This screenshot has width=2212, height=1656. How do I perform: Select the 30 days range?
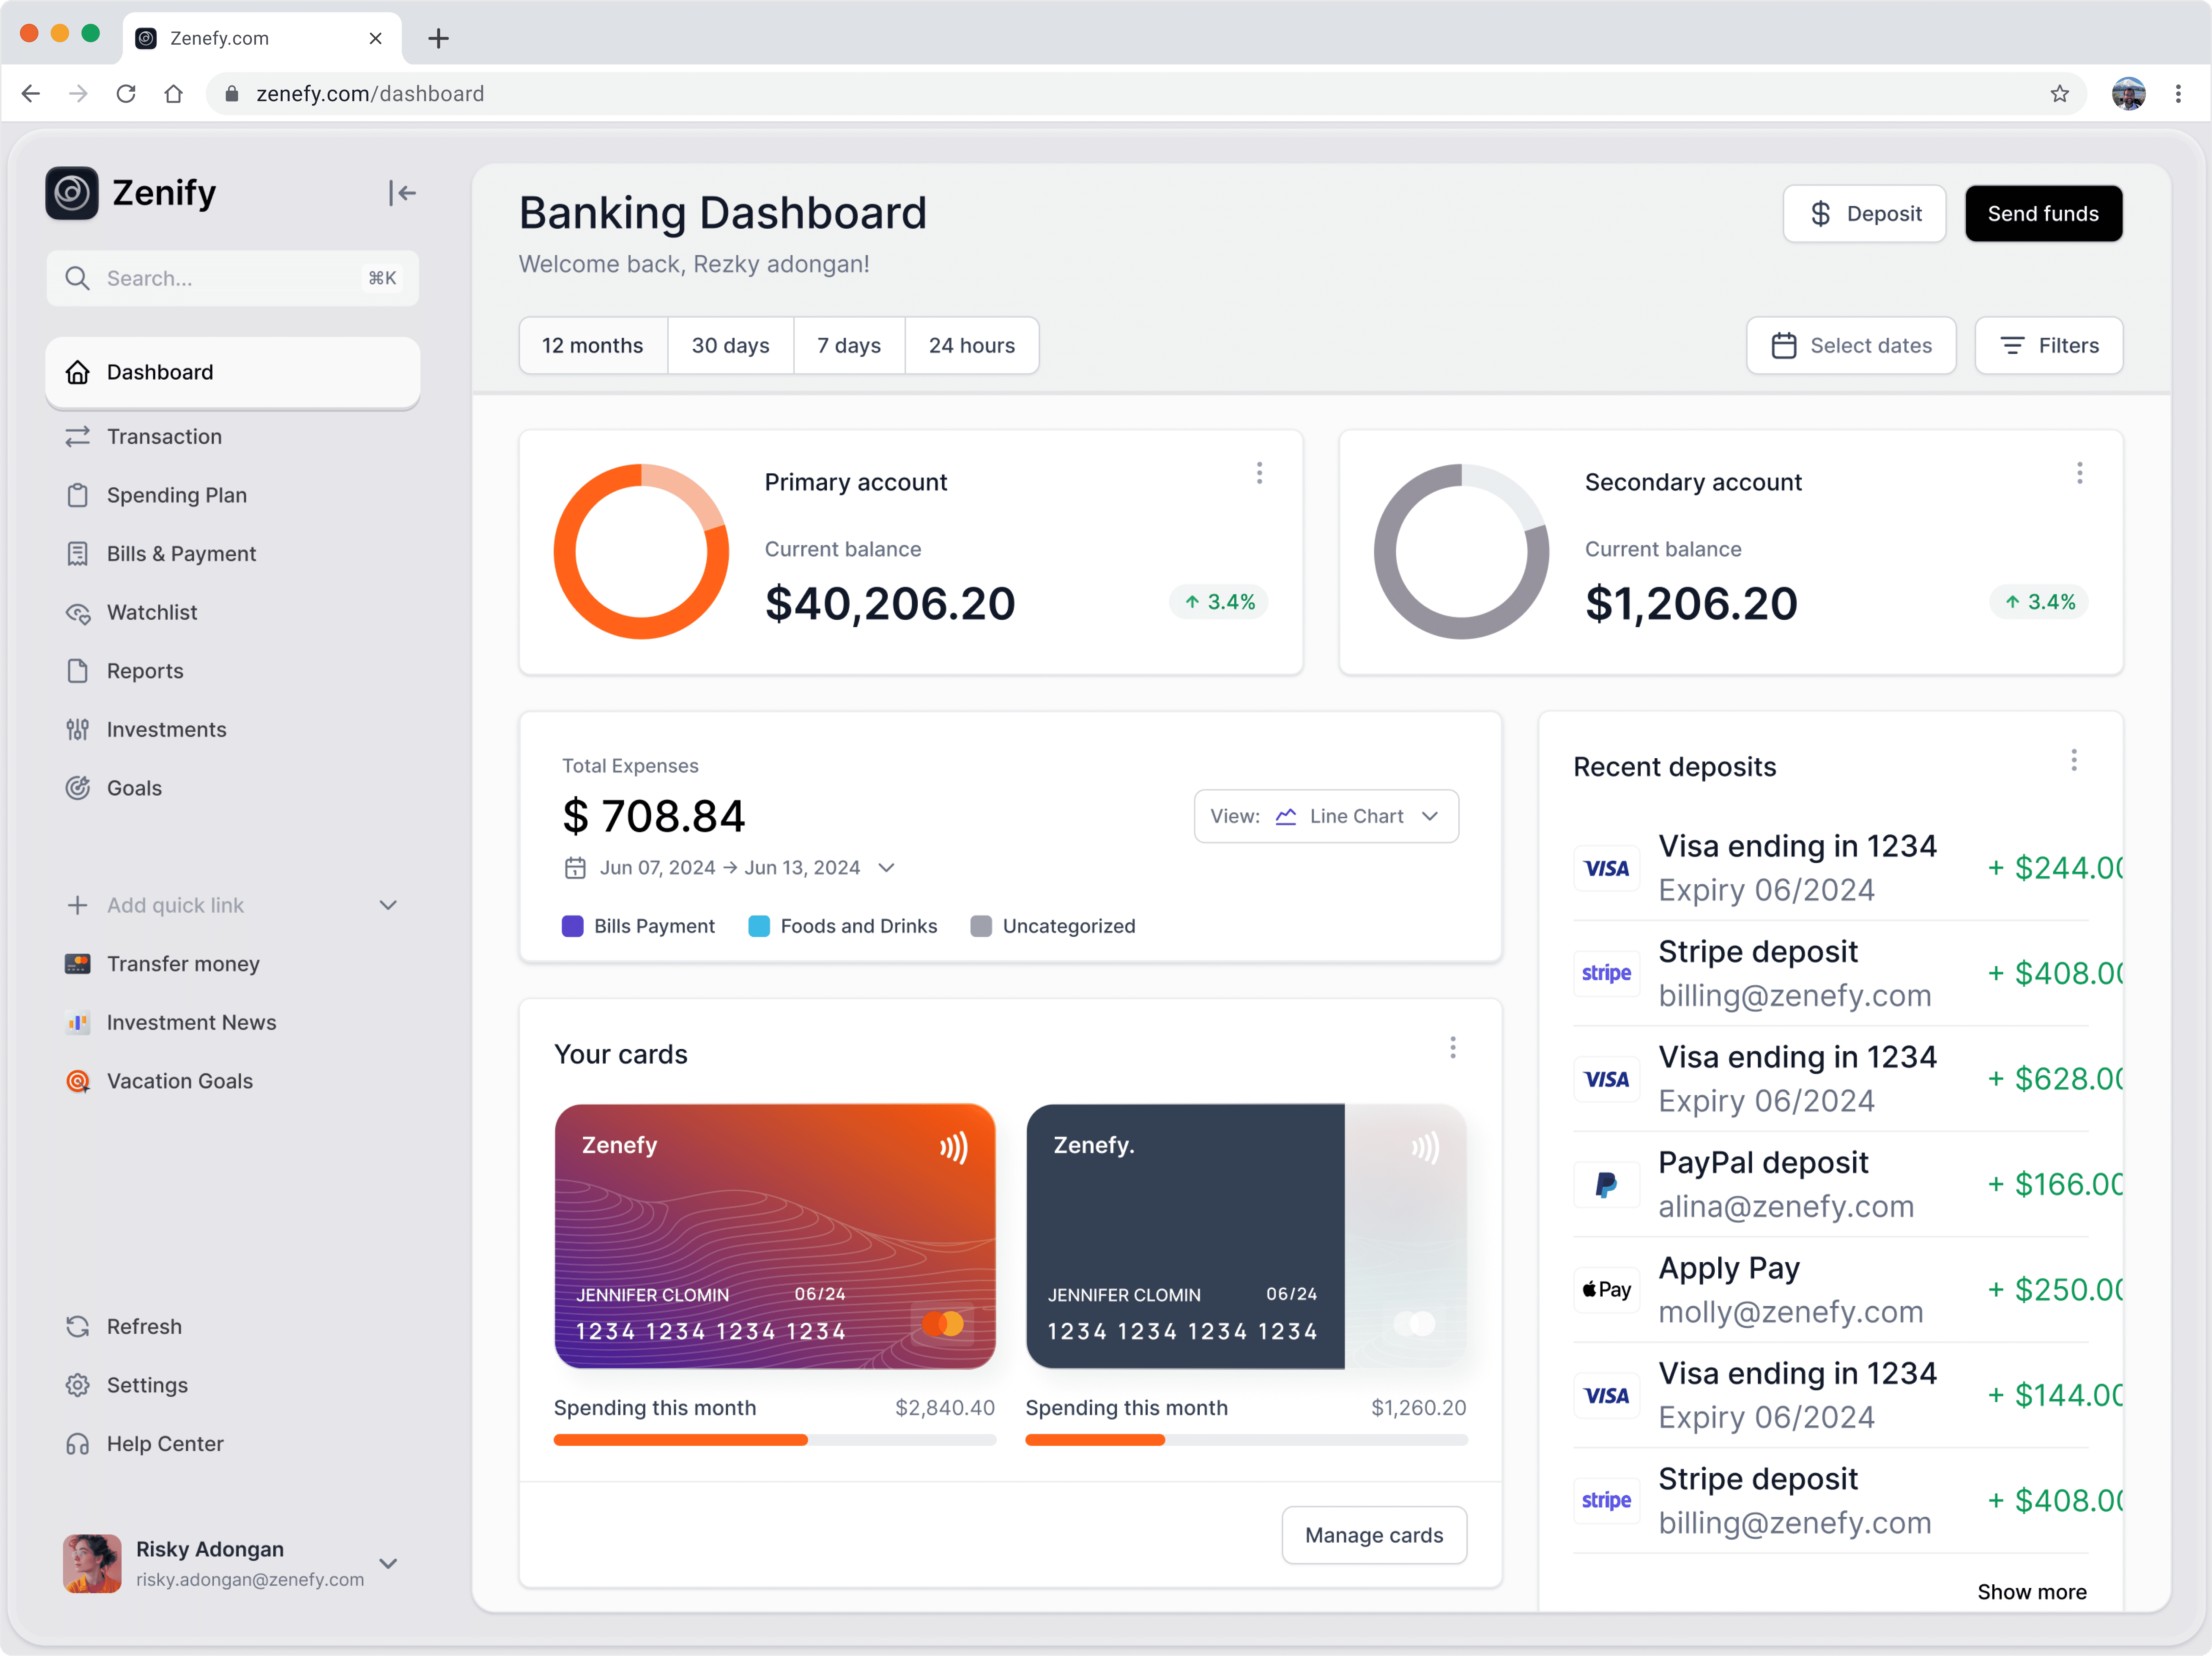[x=731, y=346]
